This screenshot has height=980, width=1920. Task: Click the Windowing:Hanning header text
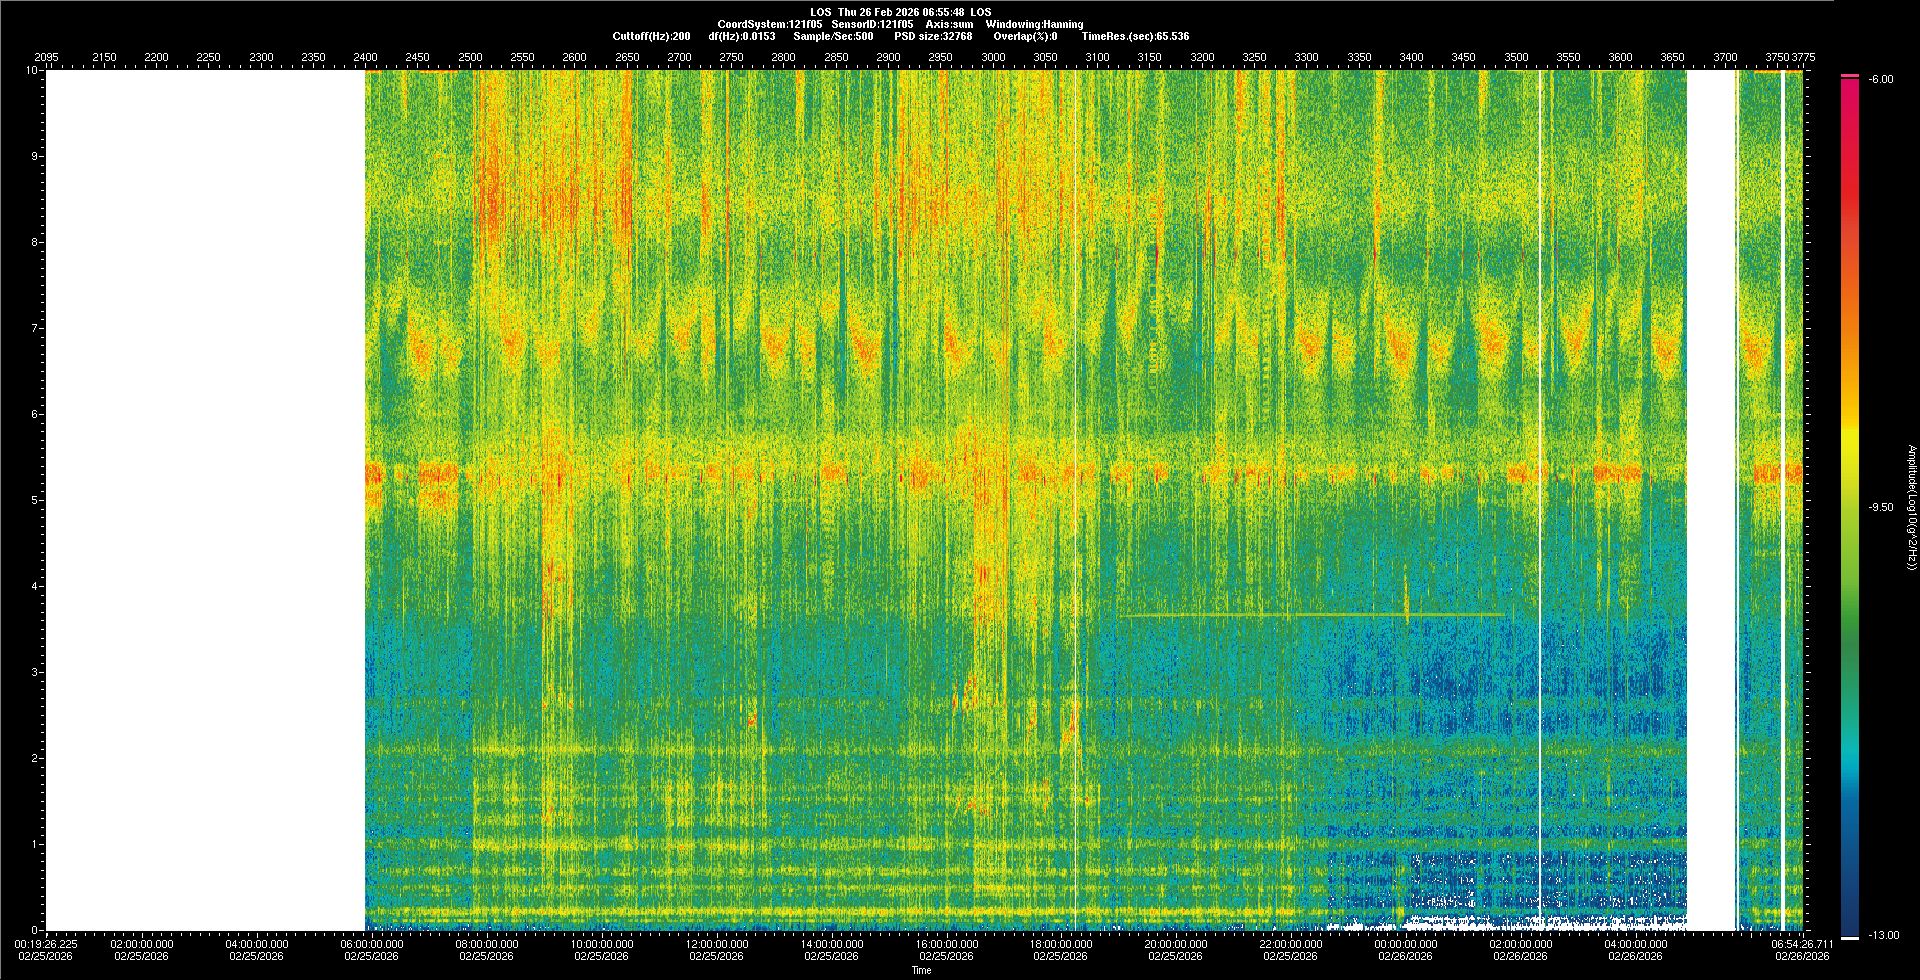tap(1034, 24)
